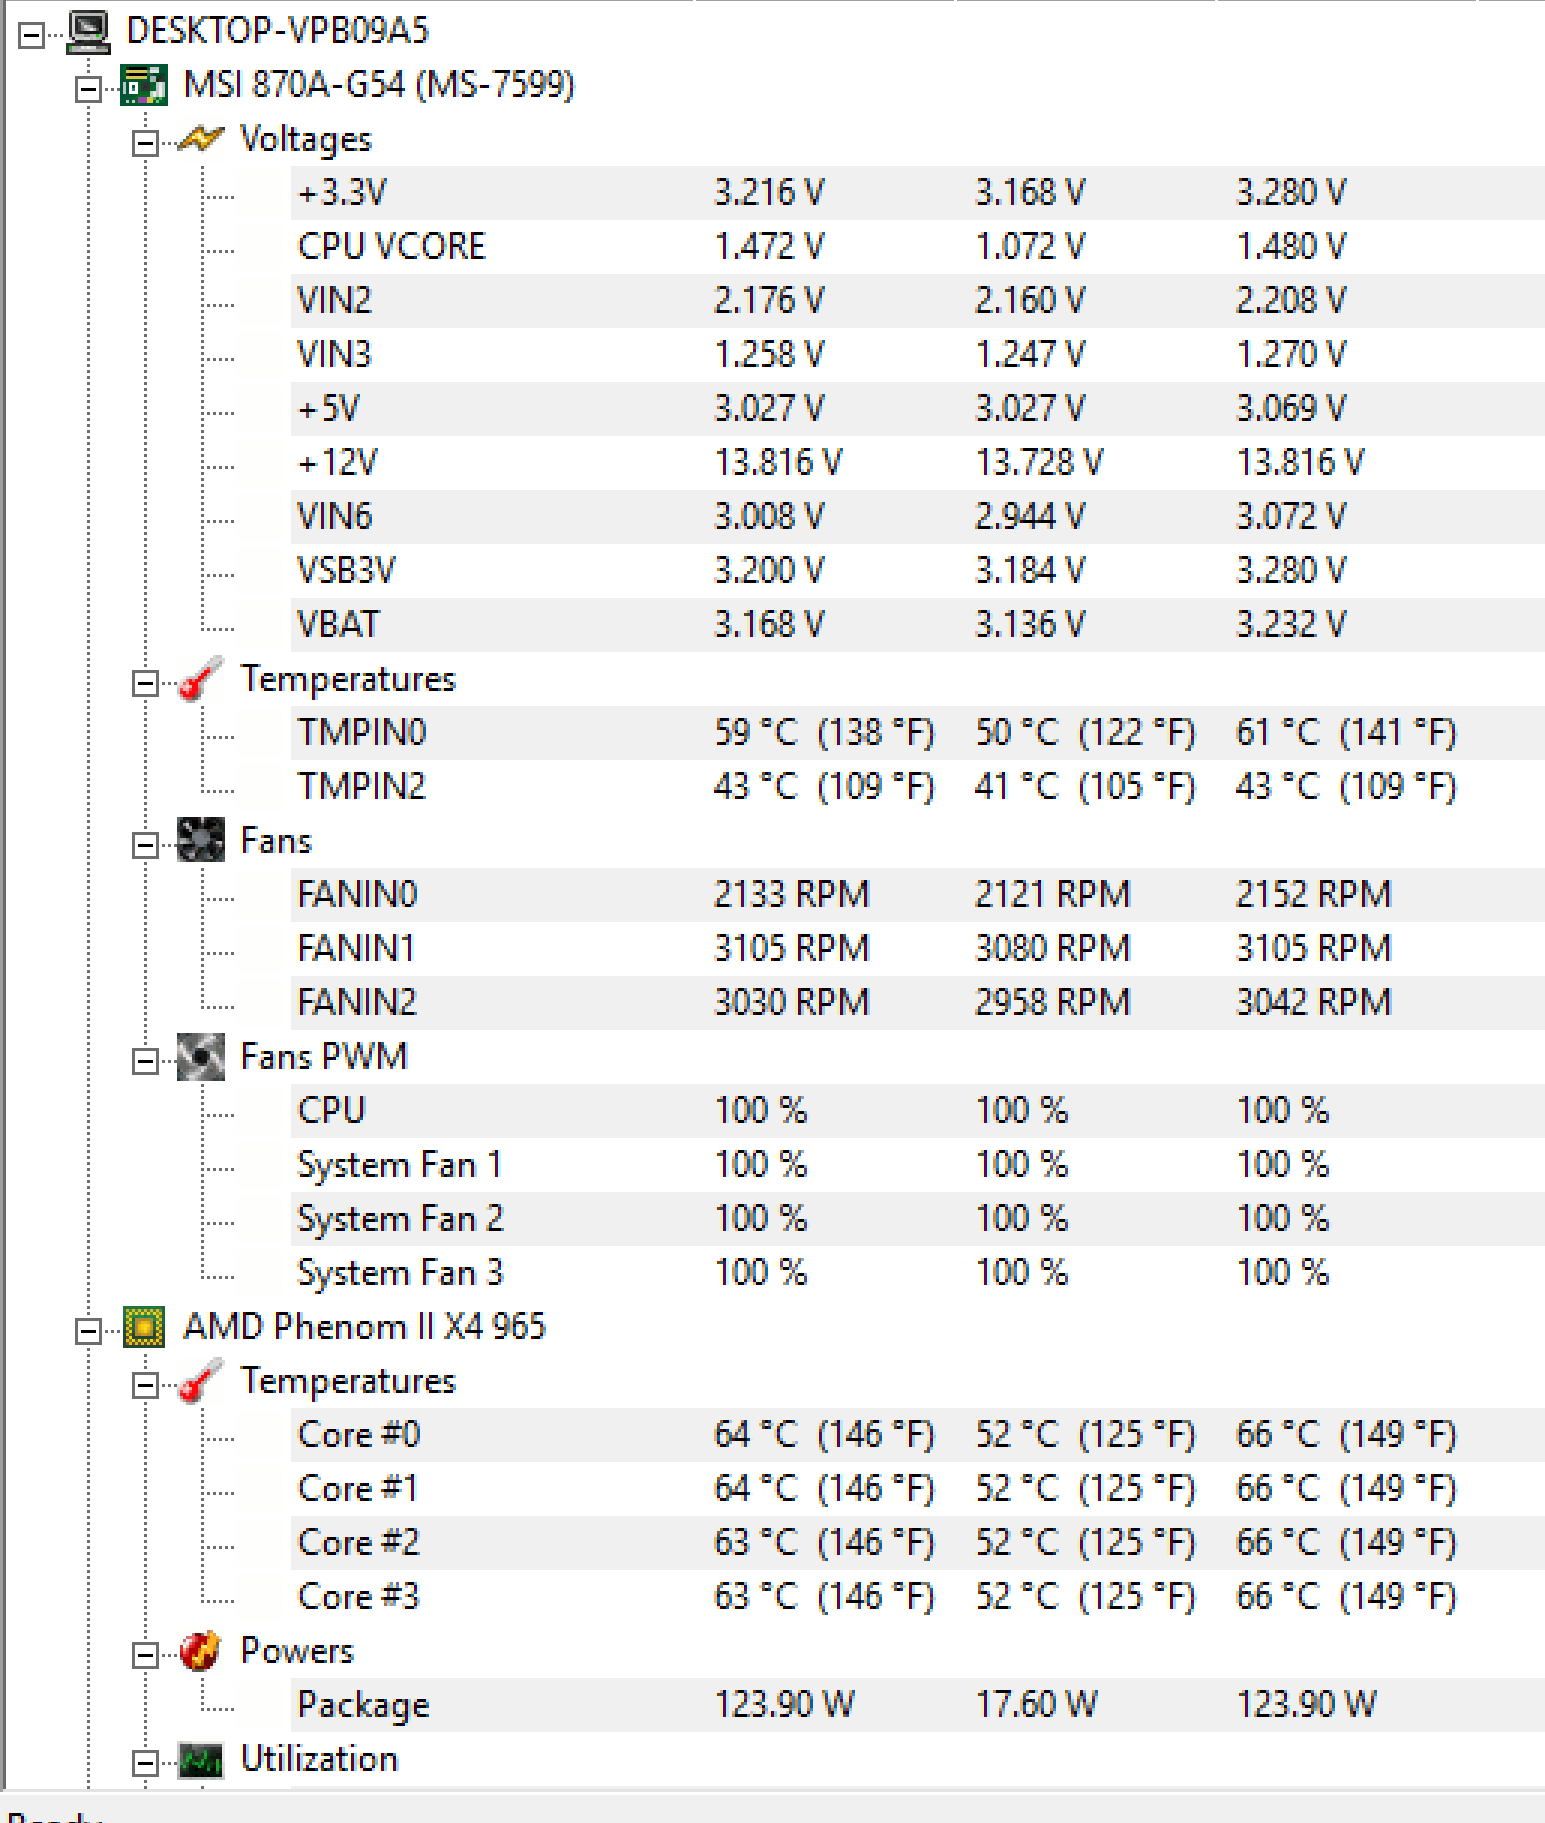Select the CPU VCORE voltage row

point(918,247)
